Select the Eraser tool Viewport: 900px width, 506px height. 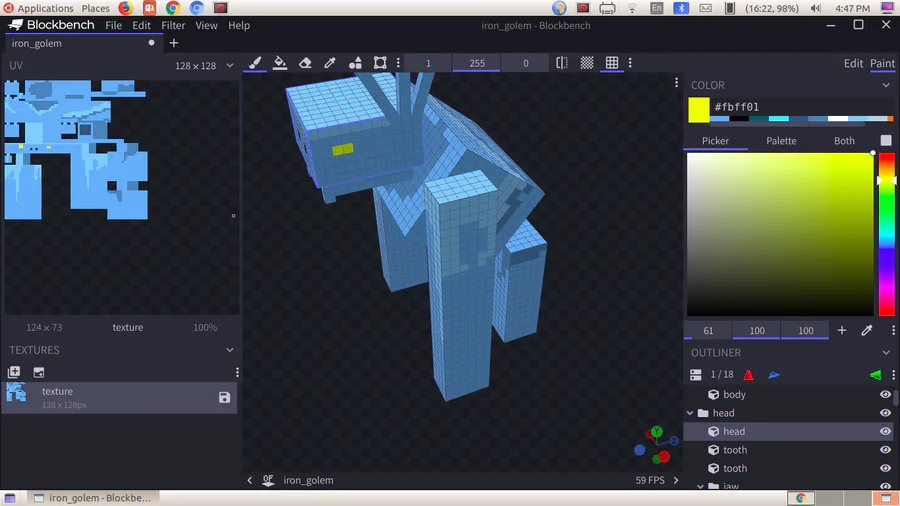pos(305,63)
